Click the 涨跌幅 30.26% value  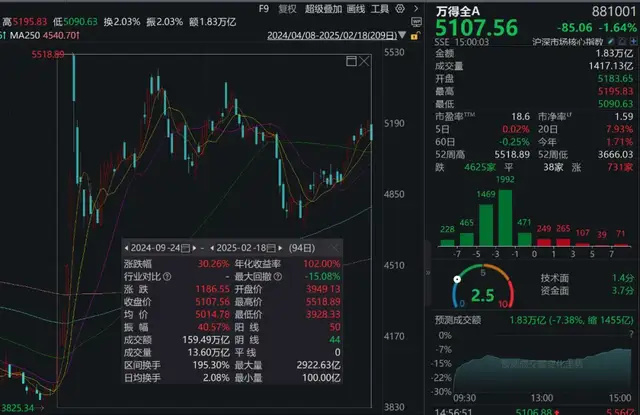coord(213,264)
